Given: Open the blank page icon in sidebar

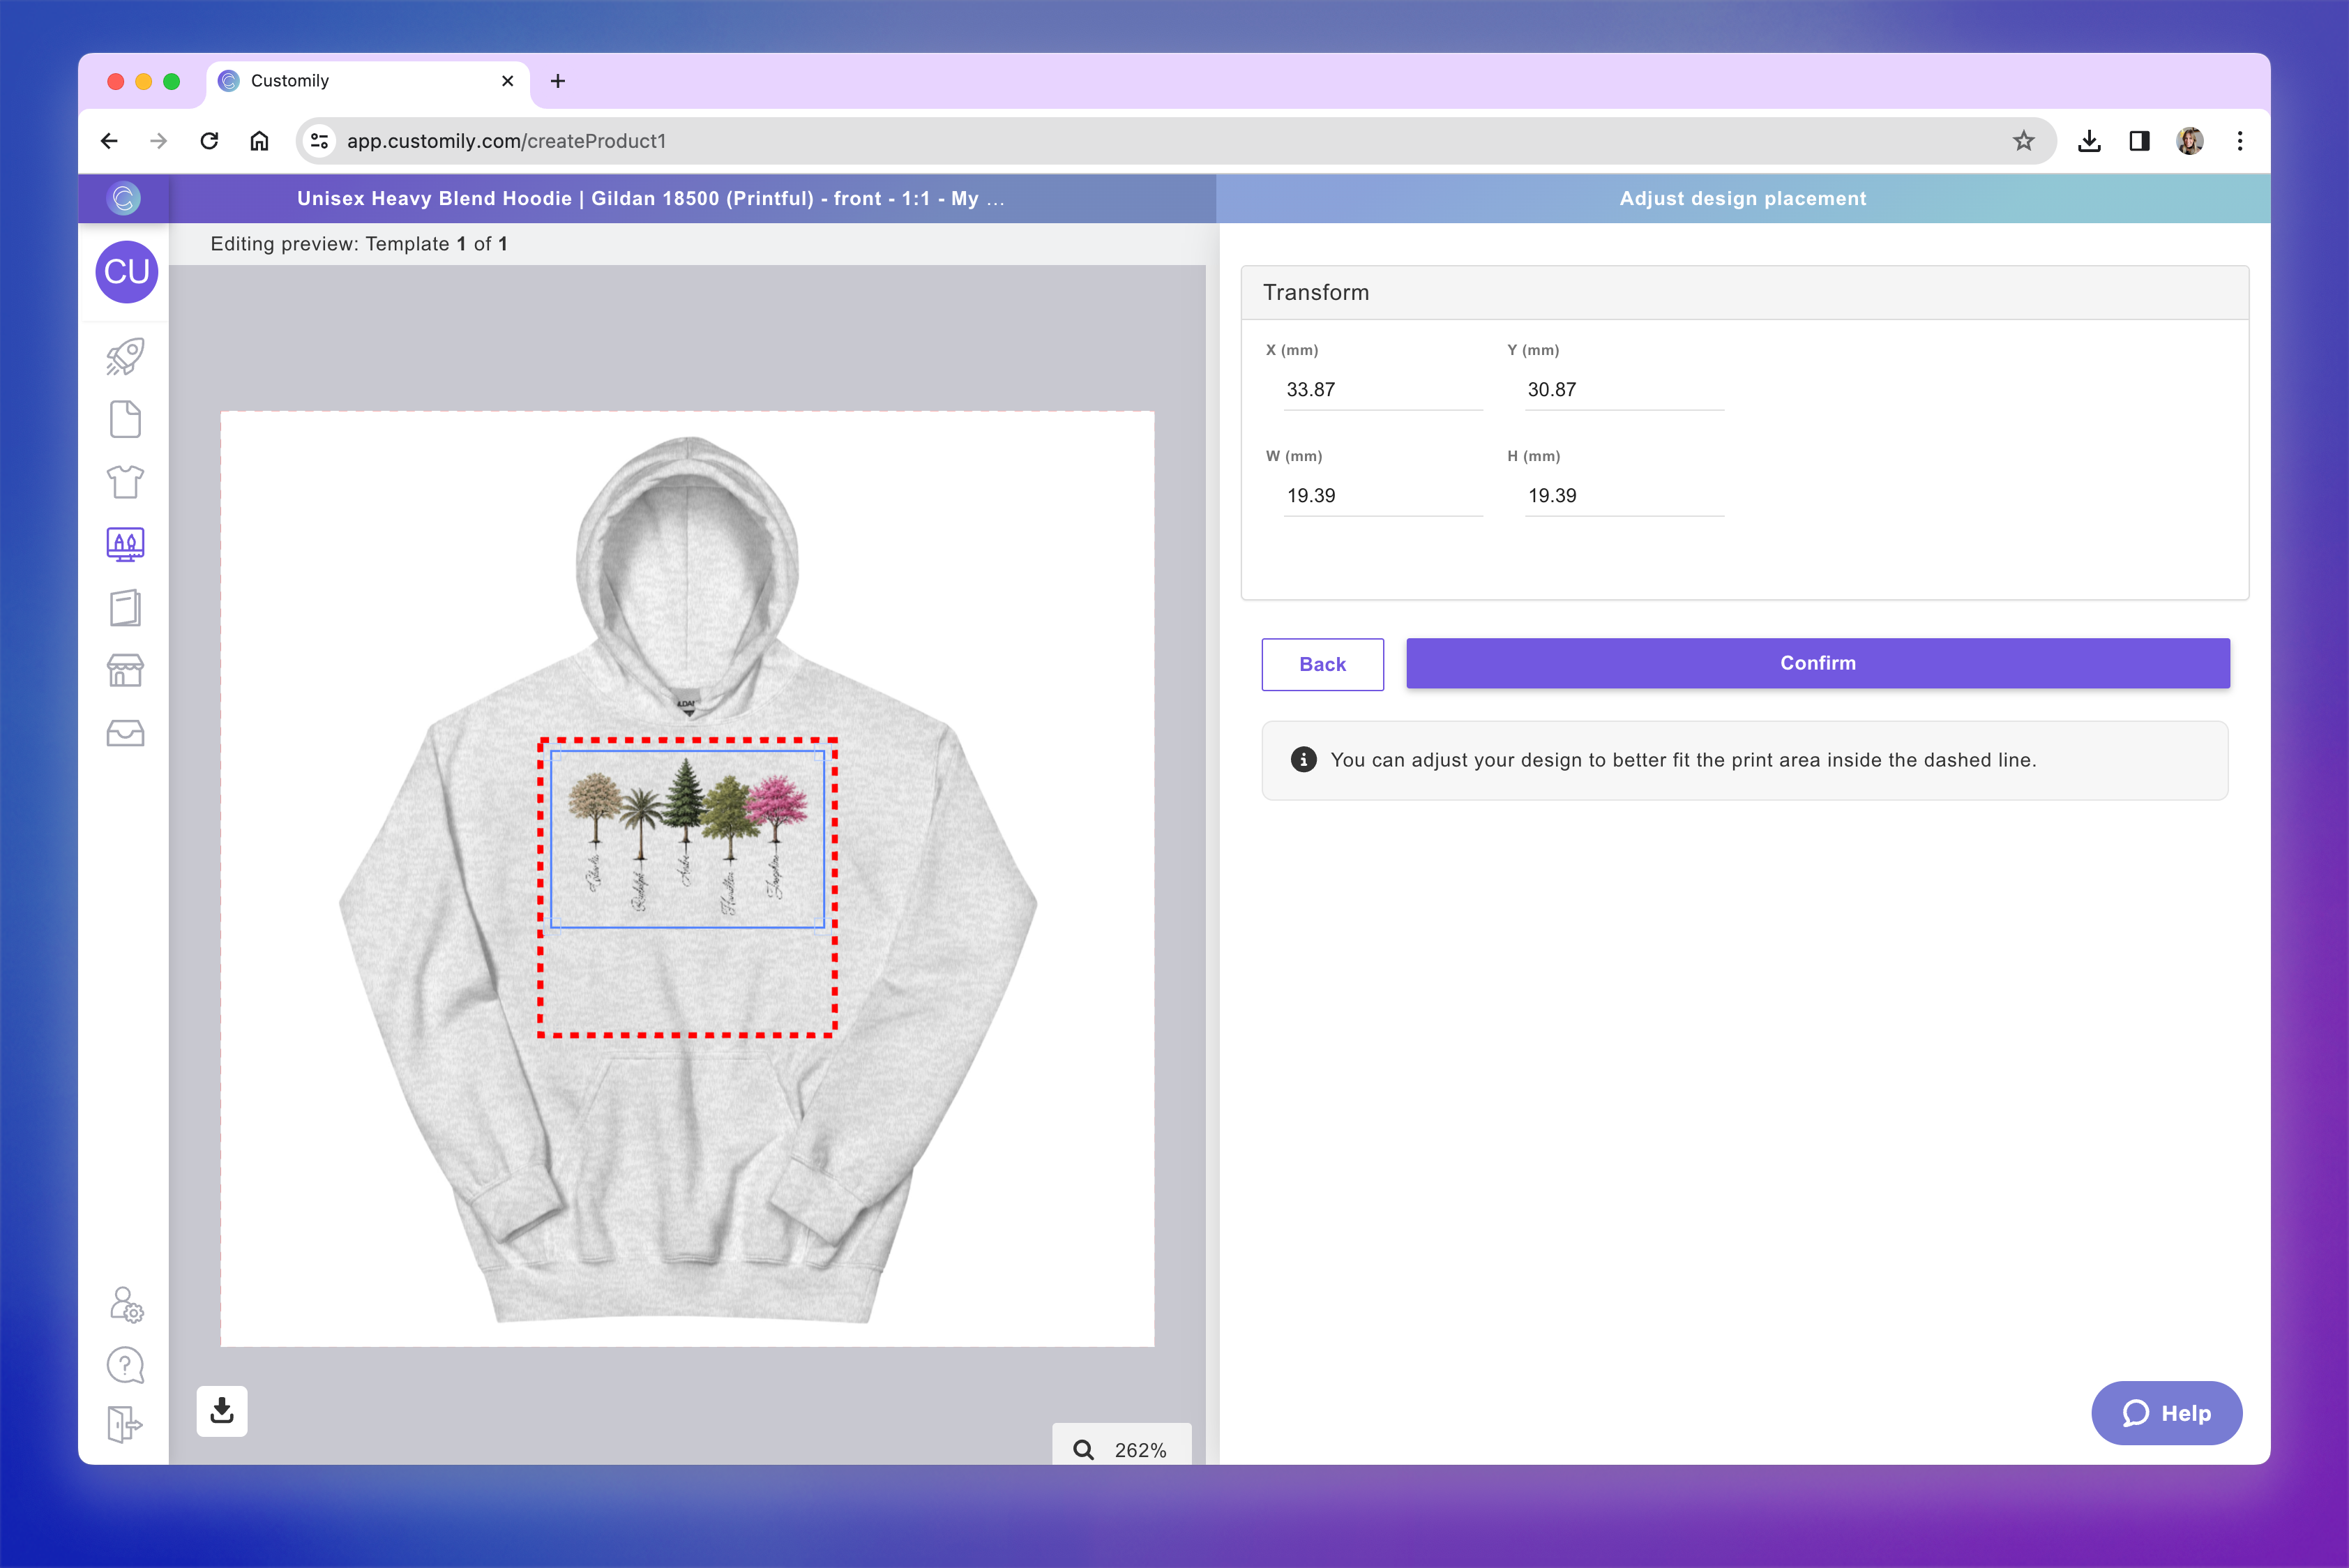Looking at the screenshot, I should point(125,420).
